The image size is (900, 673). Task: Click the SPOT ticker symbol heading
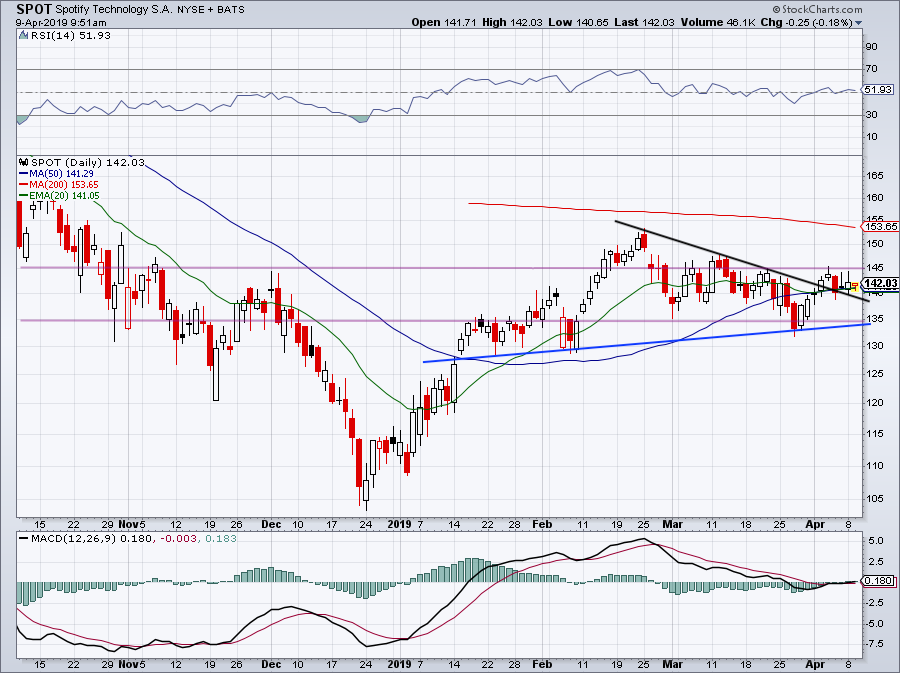tap(34, 9)
